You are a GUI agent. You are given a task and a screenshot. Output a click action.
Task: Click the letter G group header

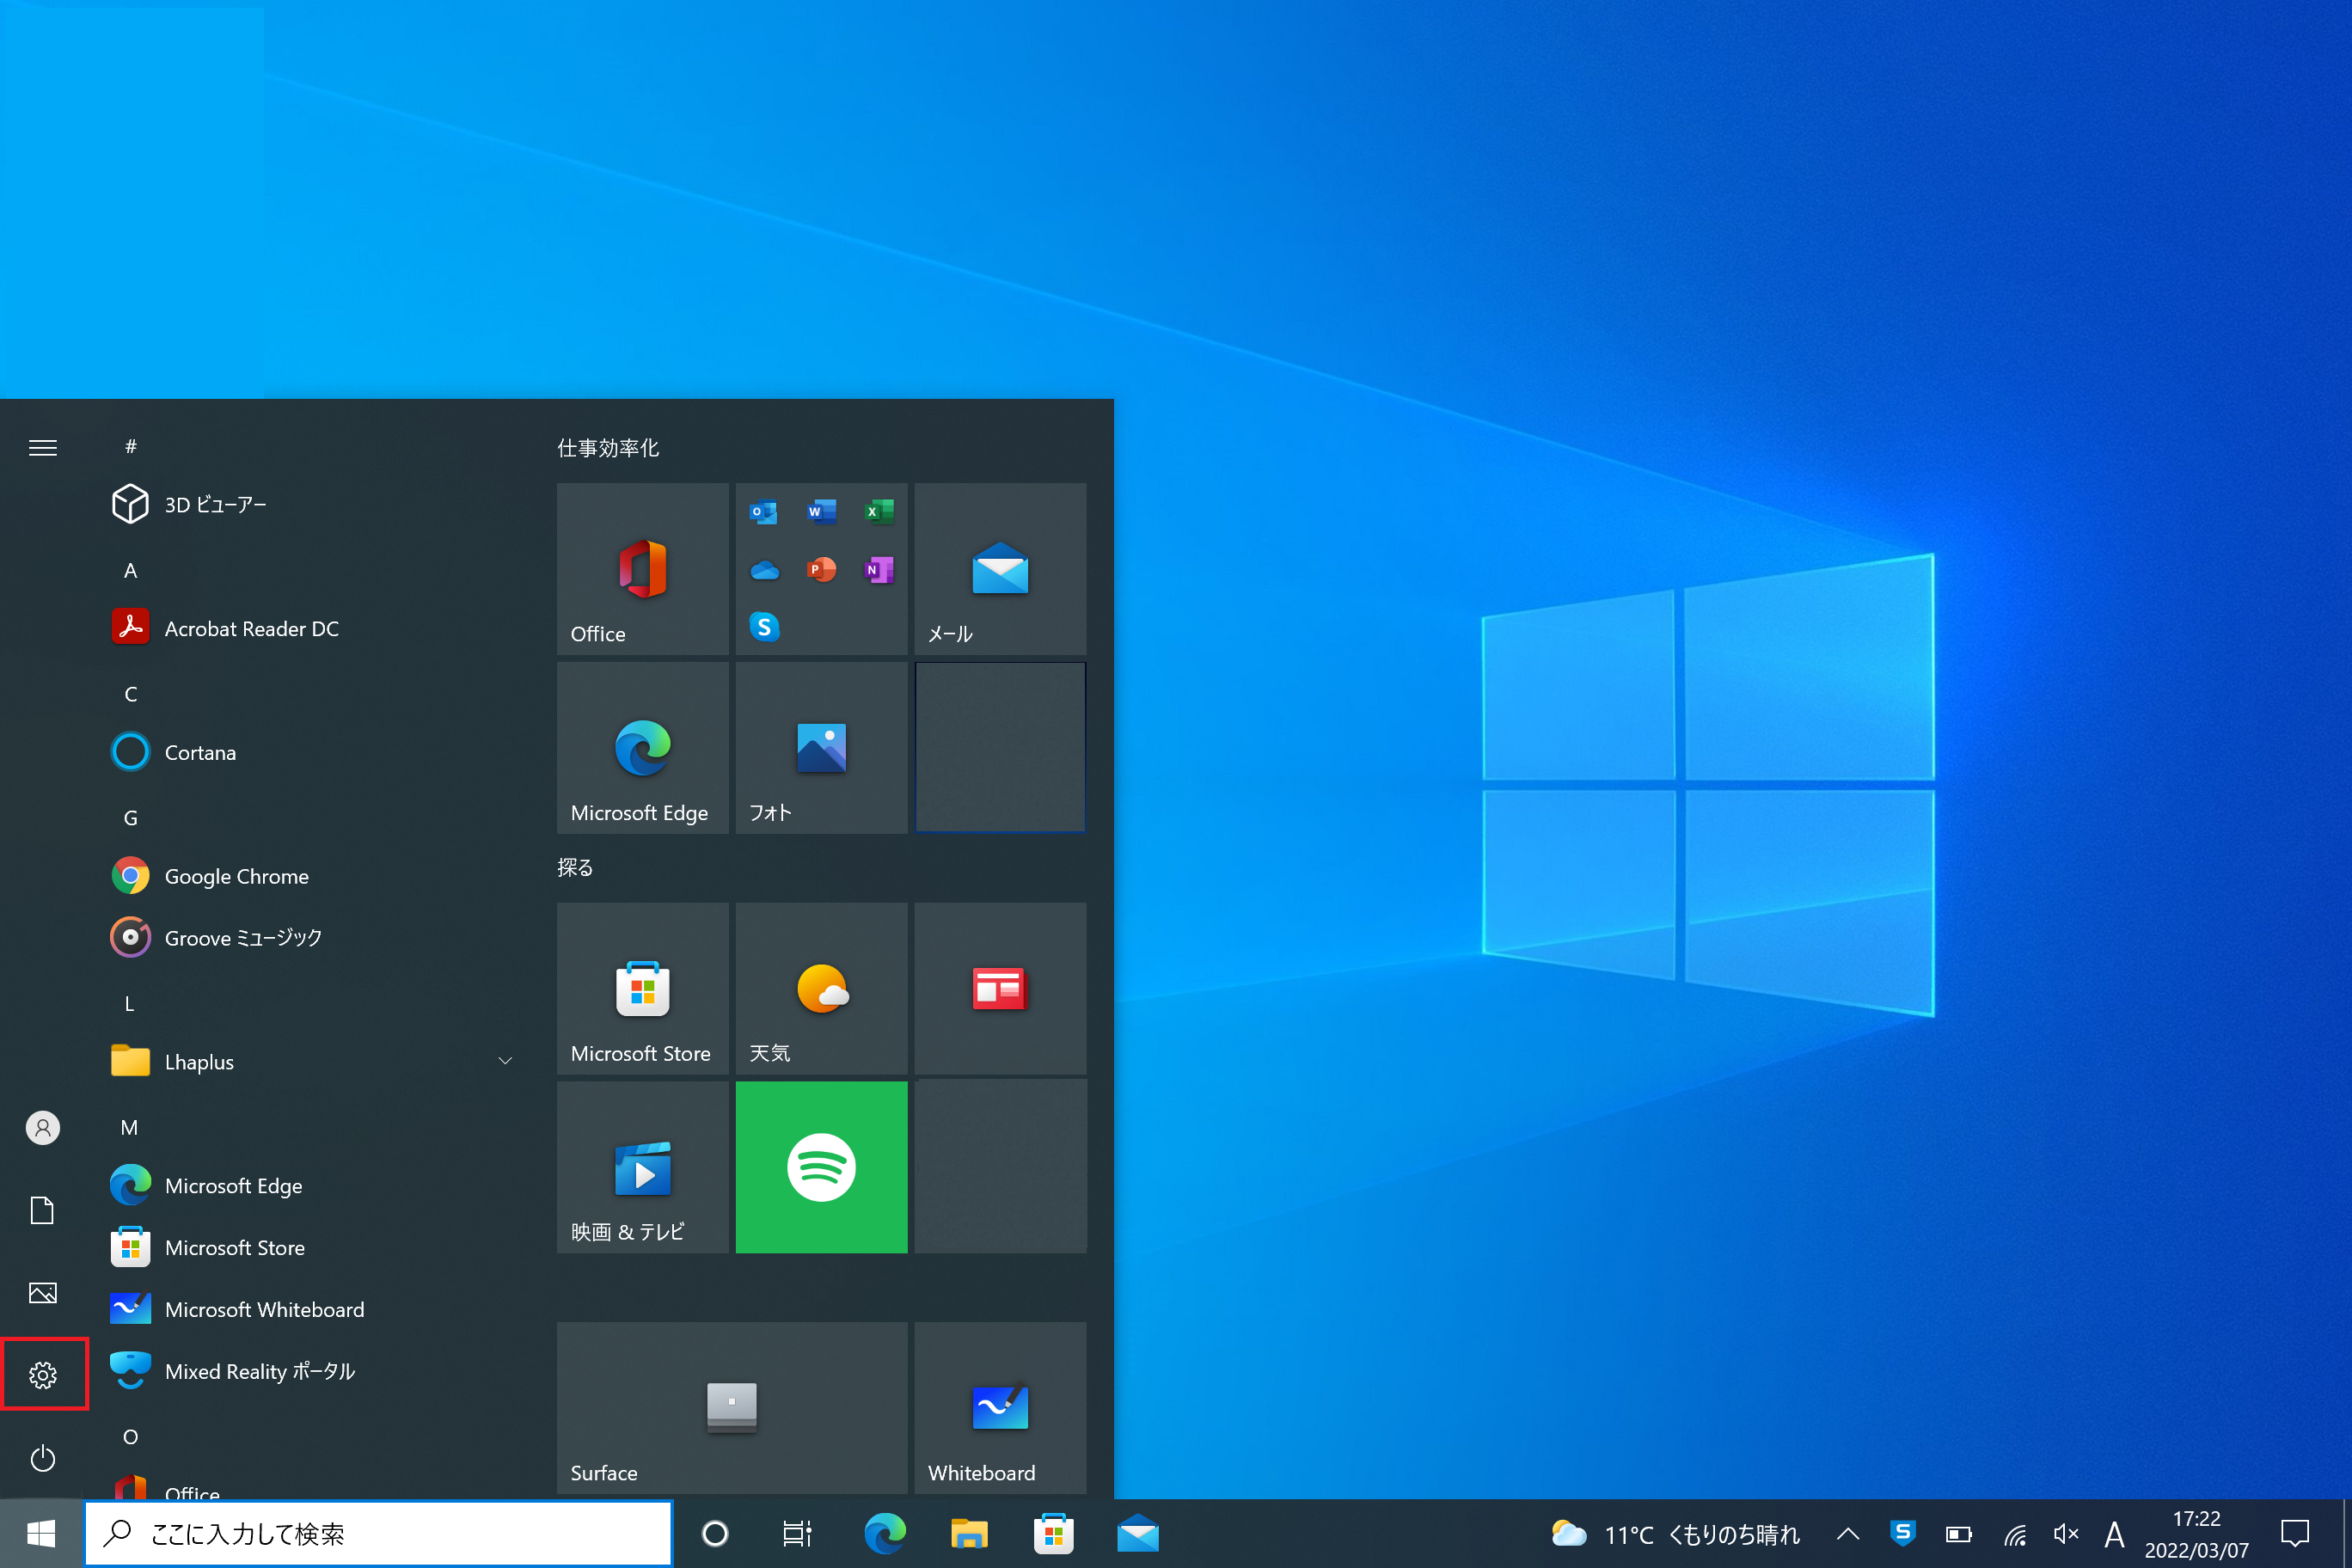(x=130, y=818)
